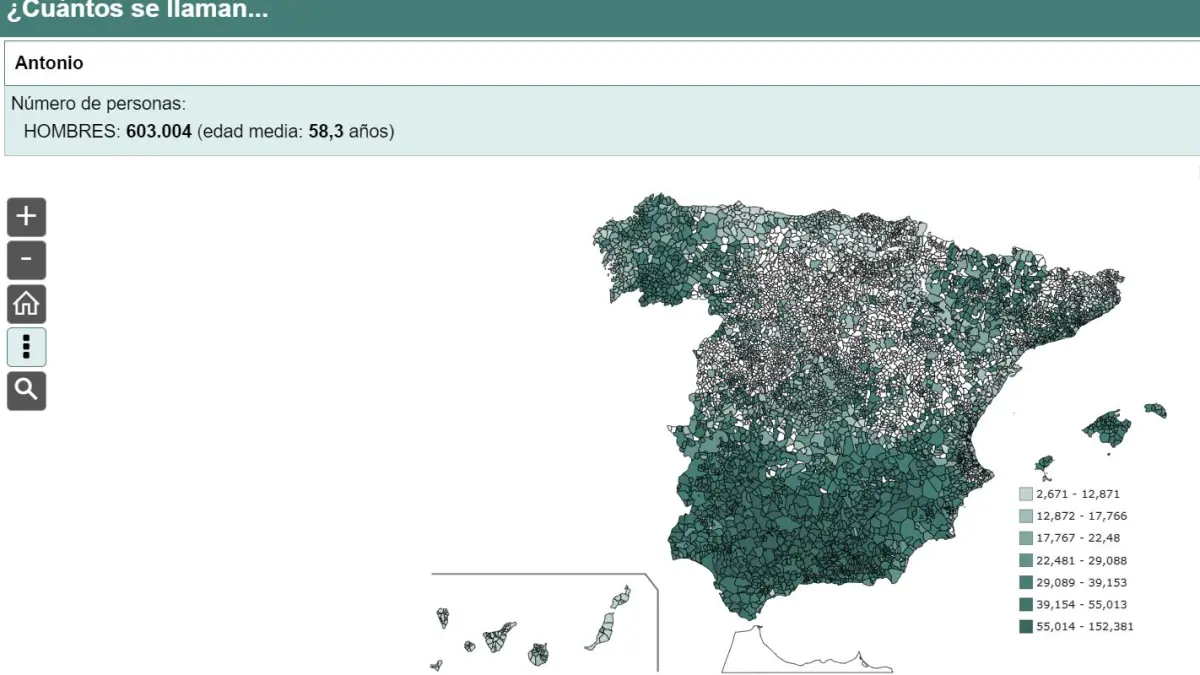Choose the 39,154 - 55,013 legend swatch
Screen dimensions: 1200x675
click(1026, 604)
